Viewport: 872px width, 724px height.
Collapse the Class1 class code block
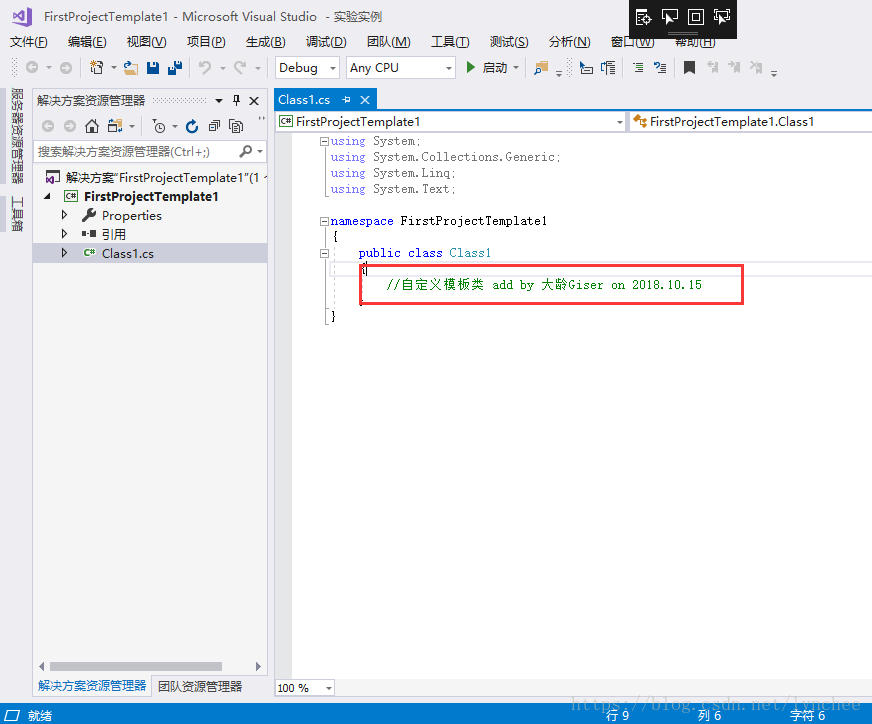[x=324, y=254]
